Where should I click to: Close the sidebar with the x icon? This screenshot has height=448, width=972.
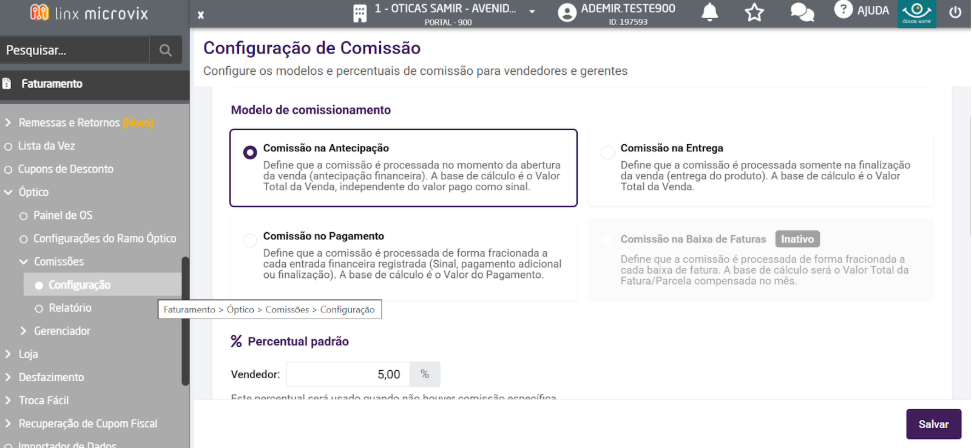point(200,15)
